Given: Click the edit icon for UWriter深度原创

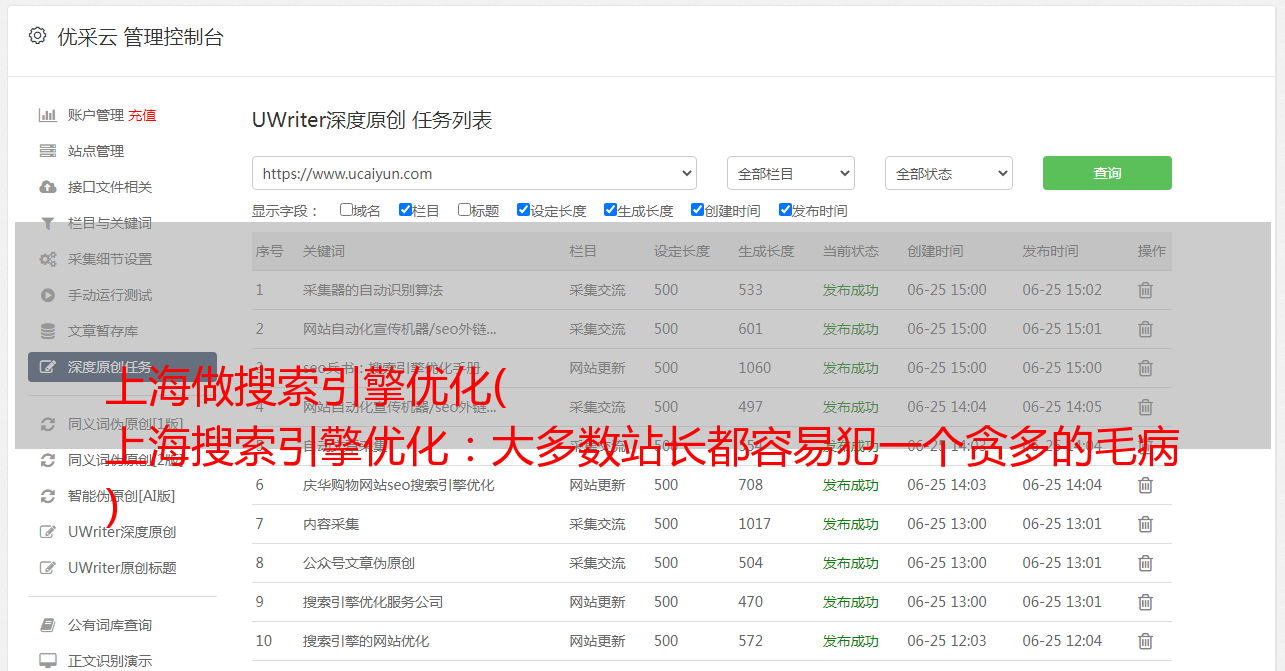Looking at the screenshot, I should (47, 532).
